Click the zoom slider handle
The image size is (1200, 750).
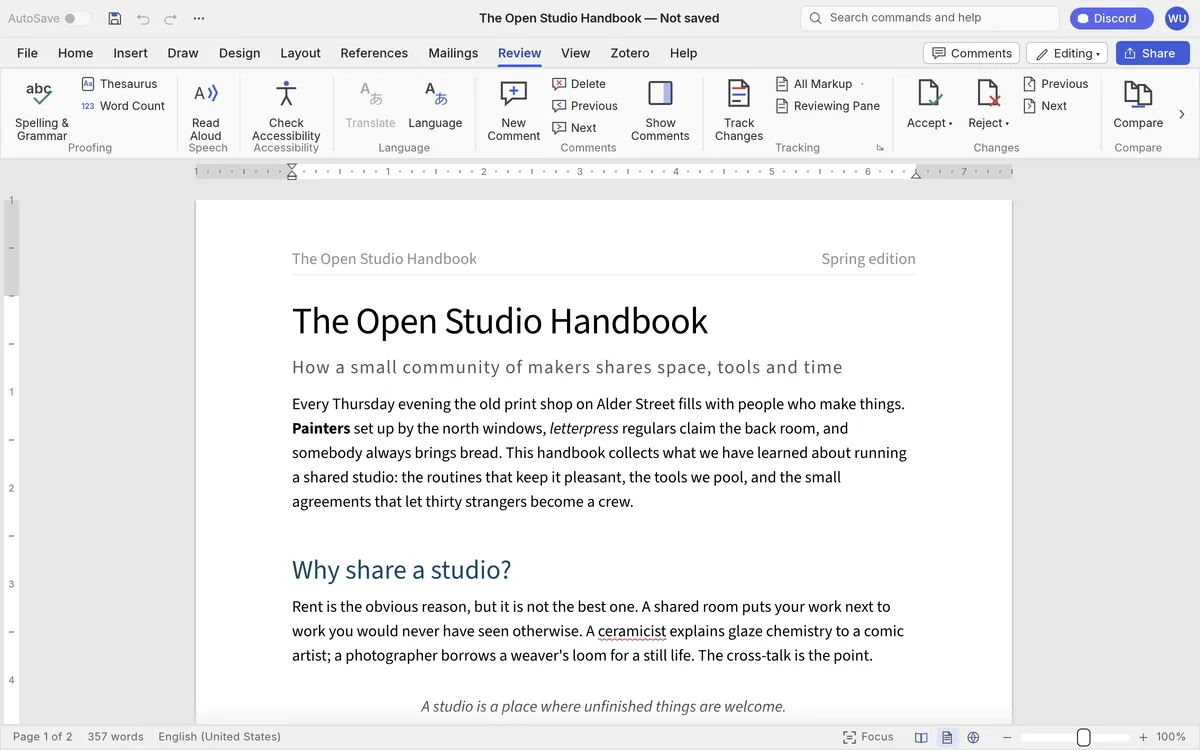pos(1083,737)
